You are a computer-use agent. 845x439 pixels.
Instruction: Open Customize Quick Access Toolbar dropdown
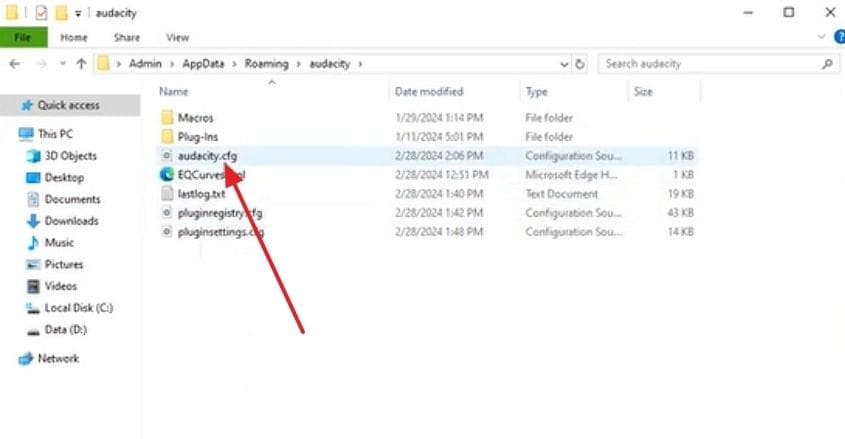point(78,13)
